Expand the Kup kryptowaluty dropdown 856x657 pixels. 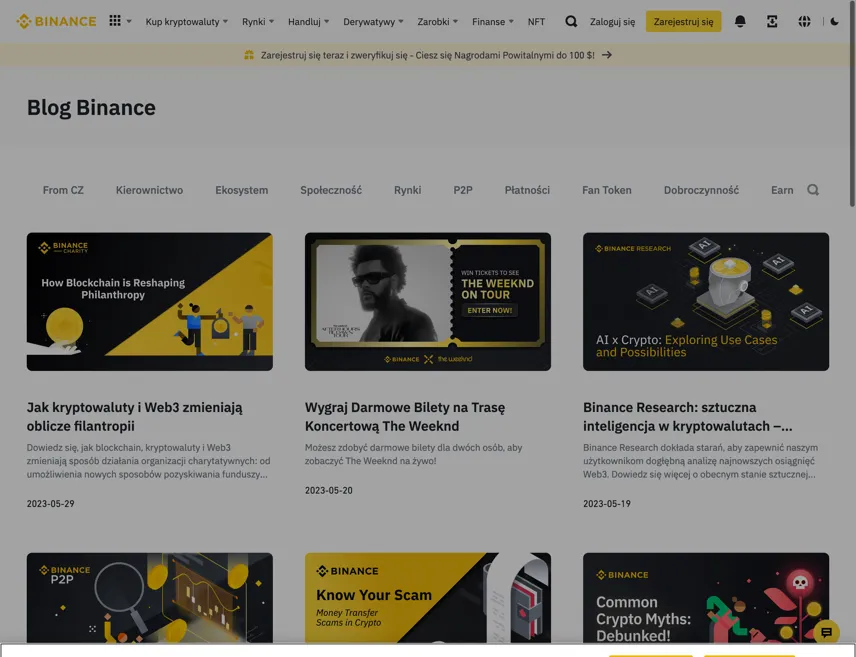[187, 22]
